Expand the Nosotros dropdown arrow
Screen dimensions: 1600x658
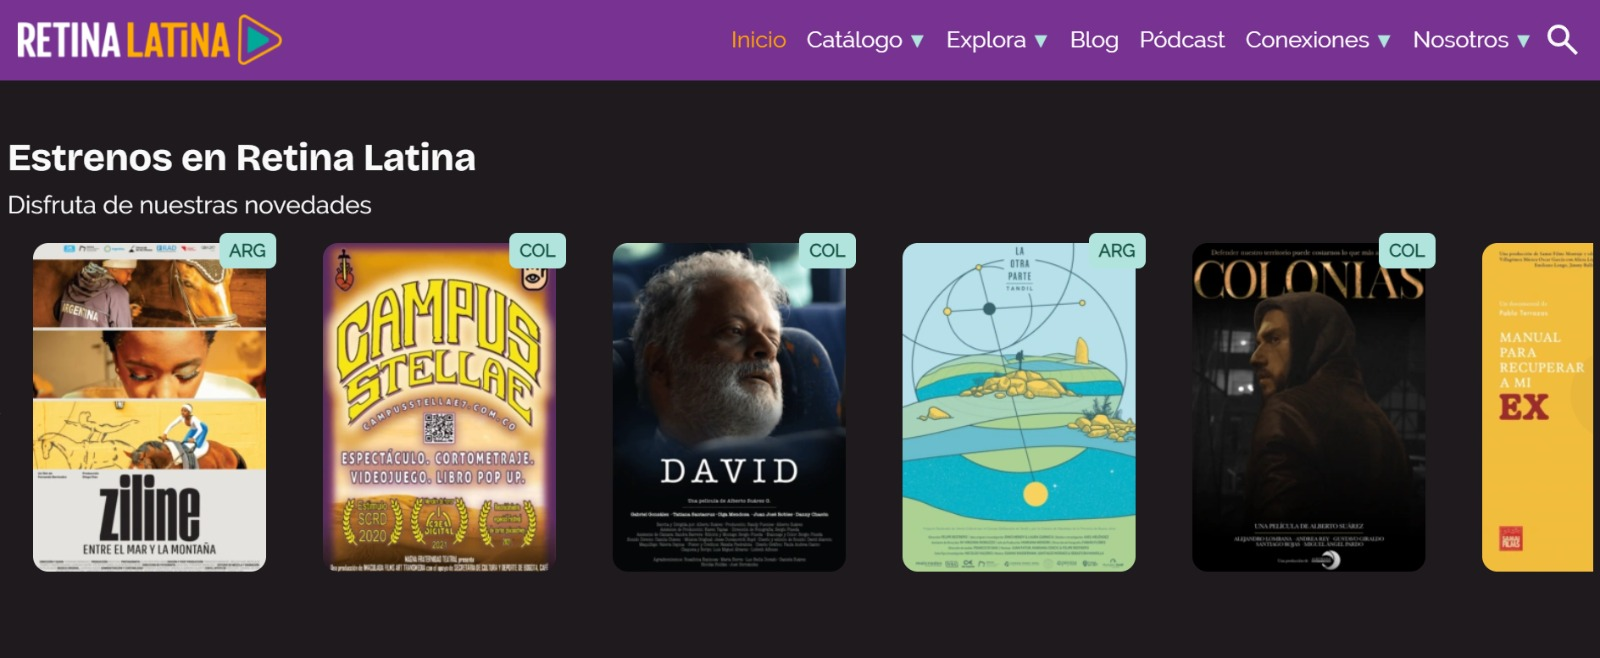[1523, 41]
